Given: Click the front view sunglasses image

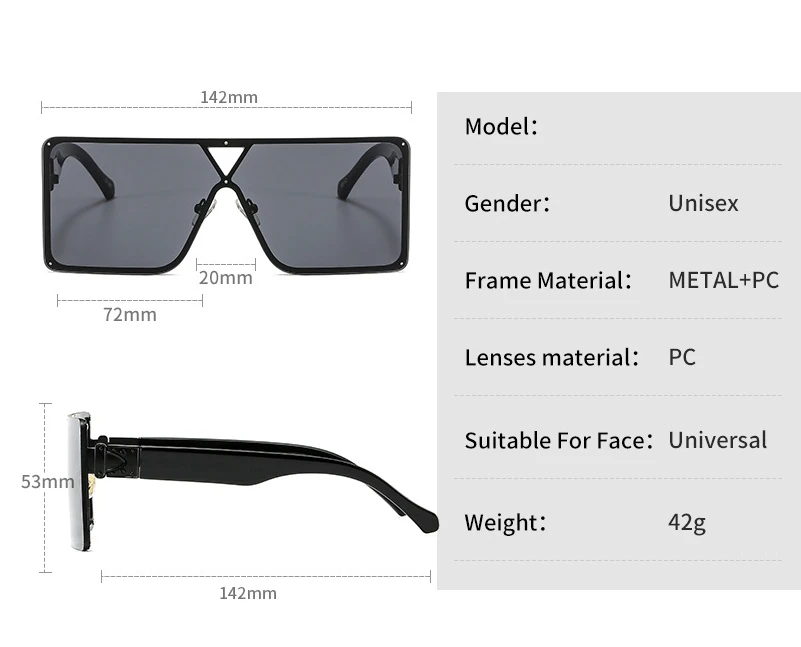Looking at the screenshot, I should (226, 205).
